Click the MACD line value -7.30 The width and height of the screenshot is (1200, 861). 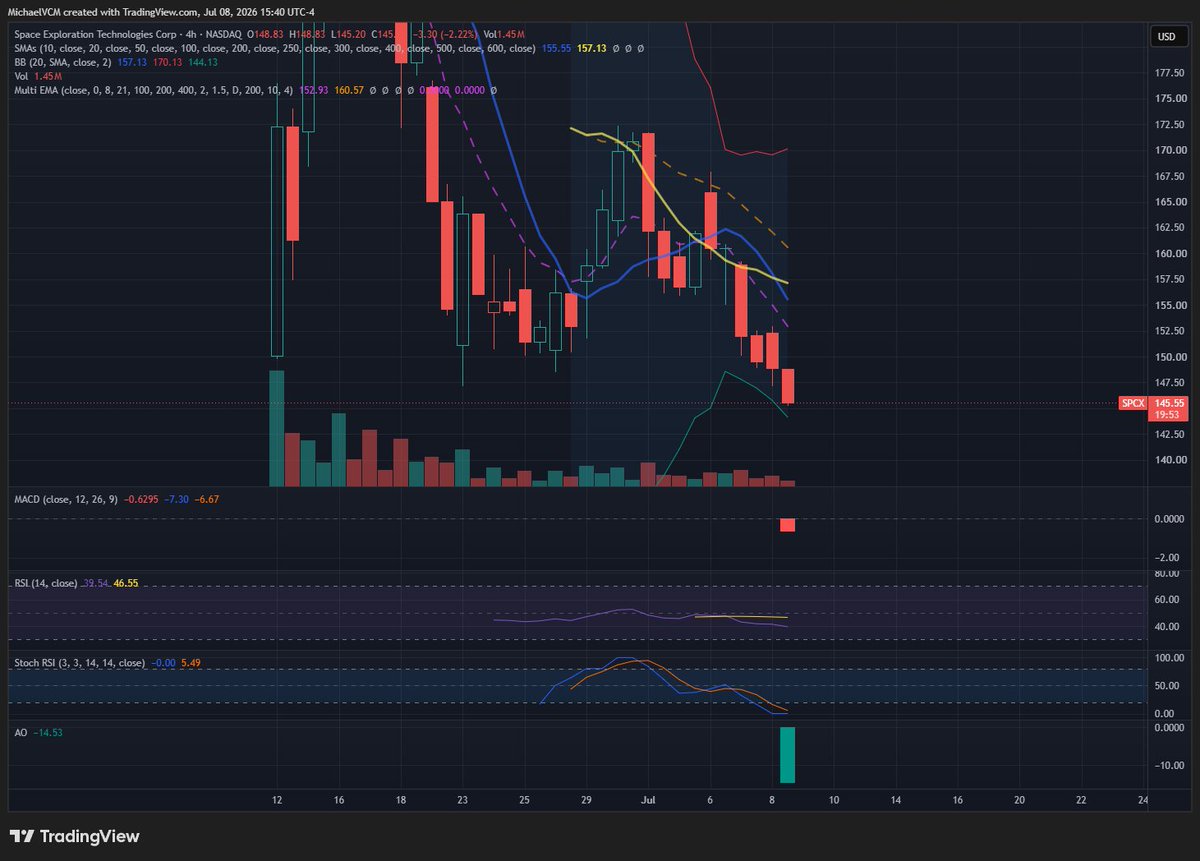[179, 498]
